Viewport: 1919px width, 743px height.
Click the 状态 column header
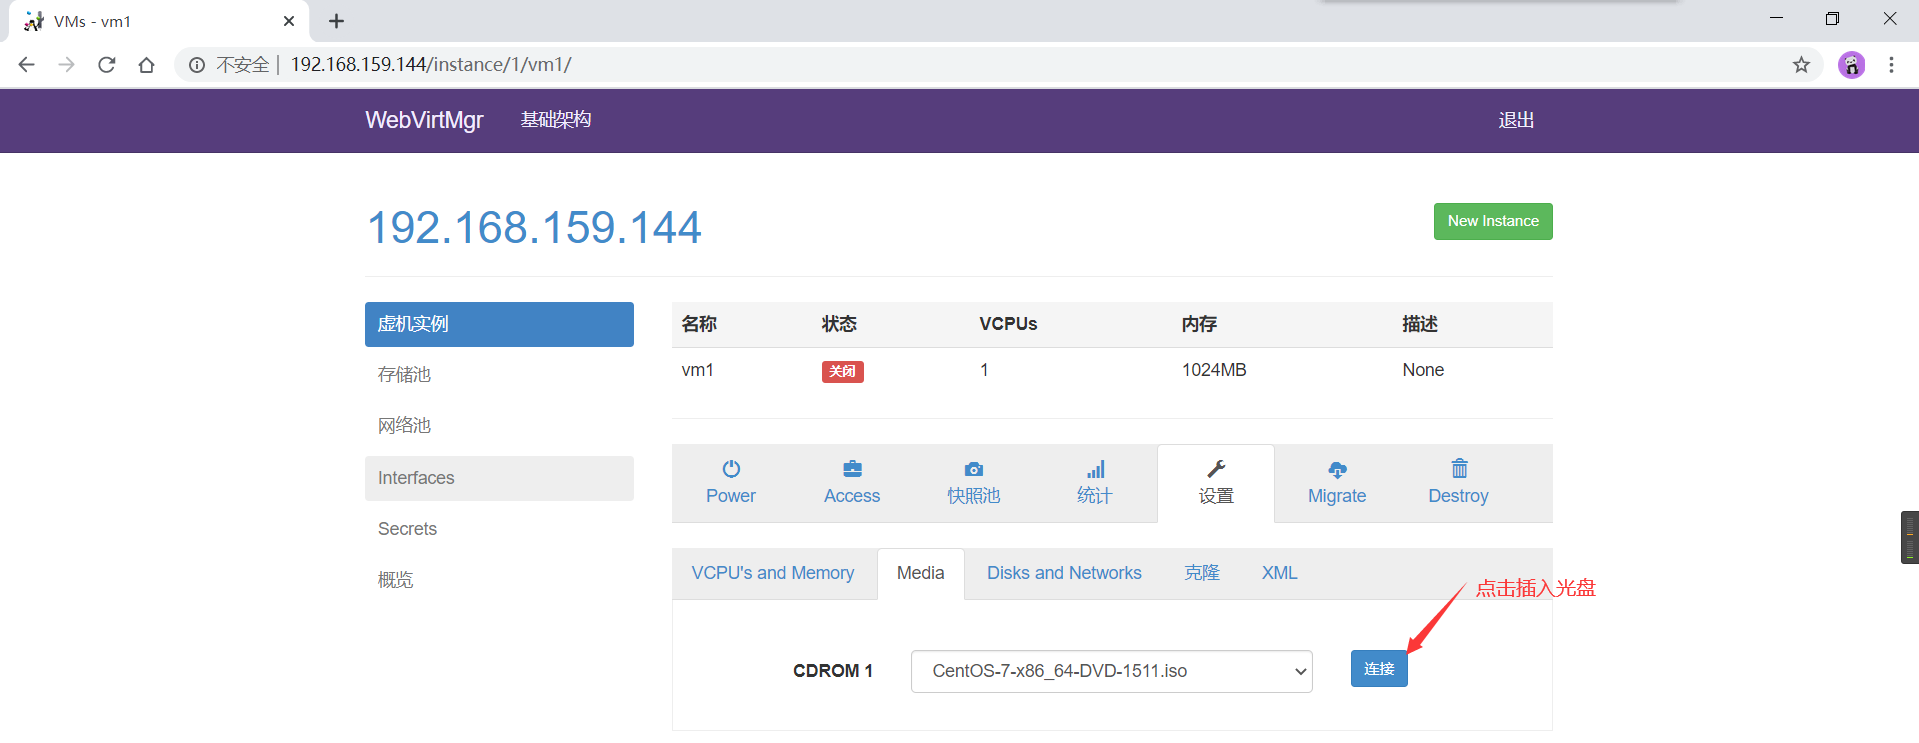point(839,324)
